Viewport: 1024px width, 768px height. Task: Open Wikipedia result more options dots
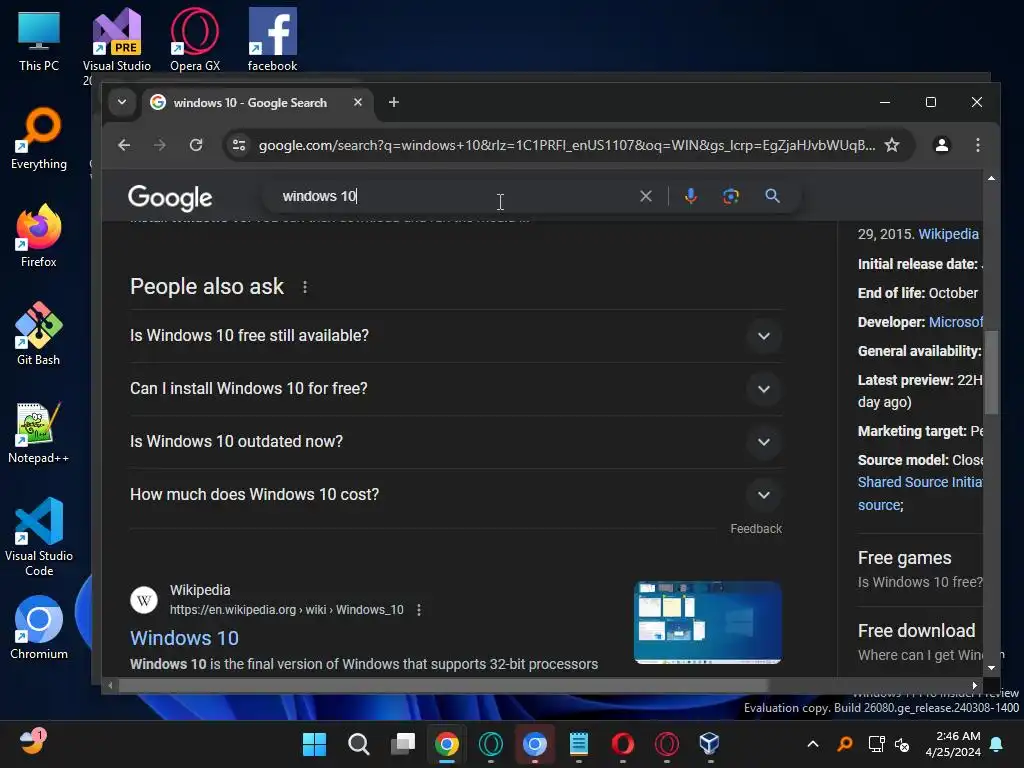(419, 610)
